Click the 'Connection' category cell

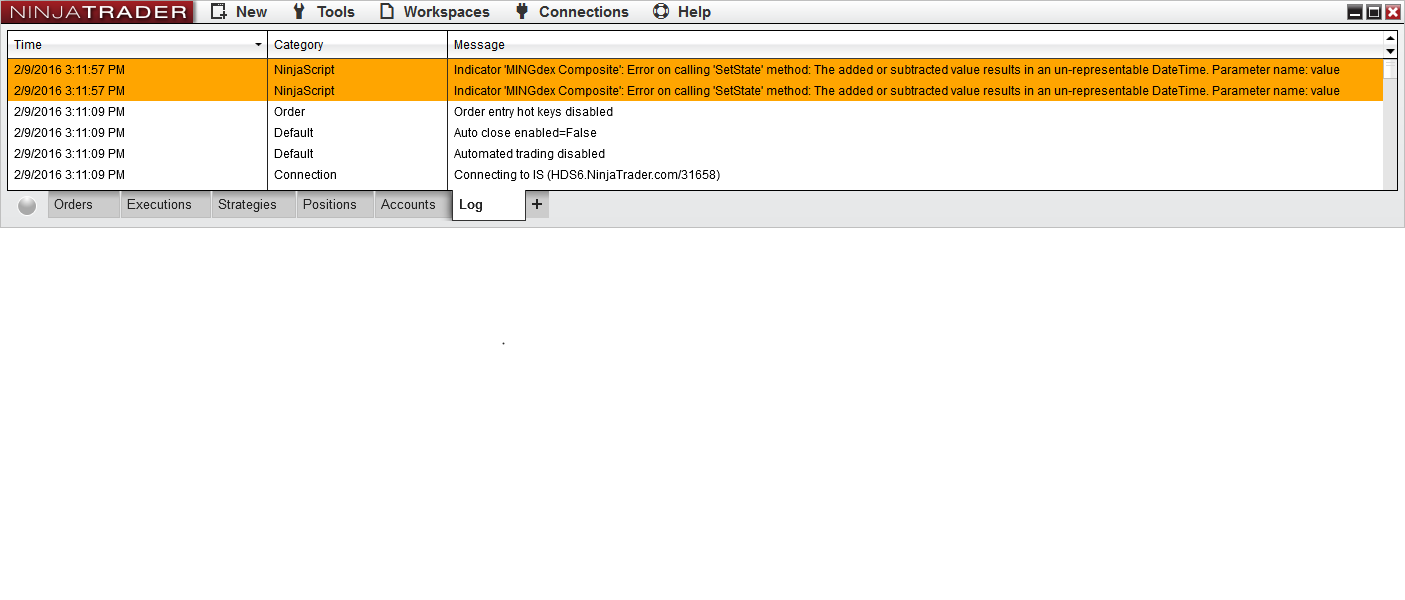tap(357, 175)
